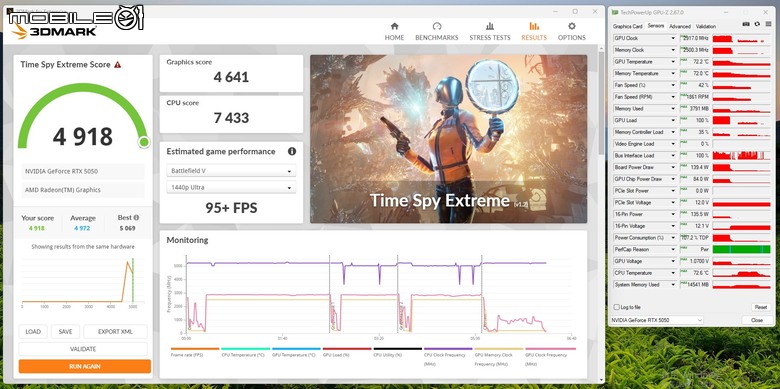Image resolution: width=780 pixels, height=389 pixels.
Task: Click the GPU Memory Clock Frequency yellow legend swatch
Action: tap(499, 349)
